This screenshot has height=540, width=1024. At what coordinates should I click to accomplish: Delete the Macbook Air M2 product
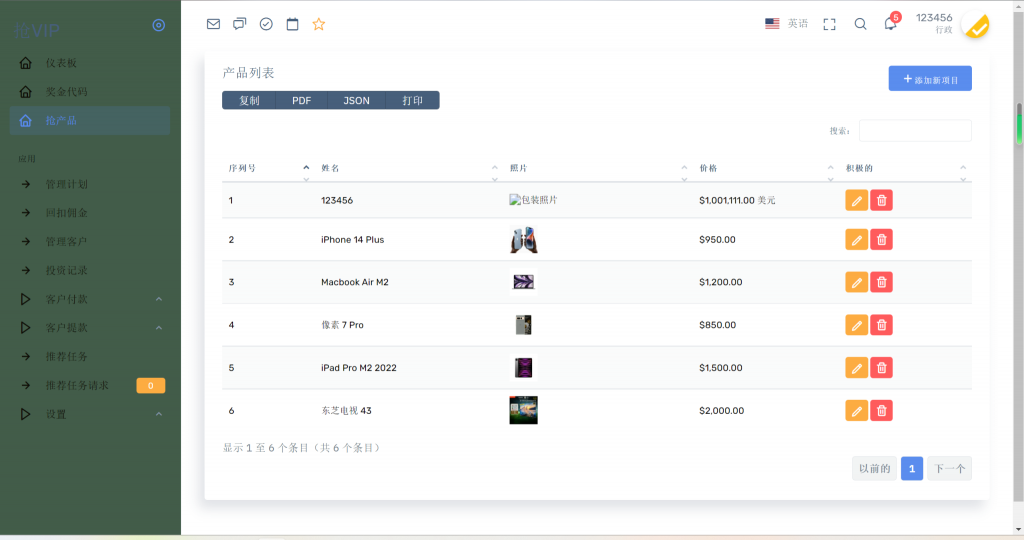[881, 282]
